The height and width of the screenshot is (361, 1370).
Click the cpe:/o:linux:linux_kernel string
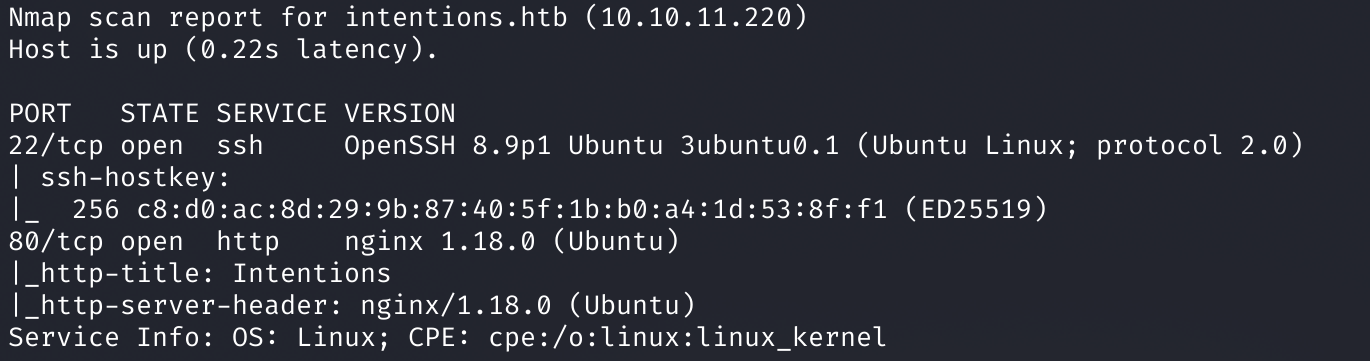click(x=688, y=337)
